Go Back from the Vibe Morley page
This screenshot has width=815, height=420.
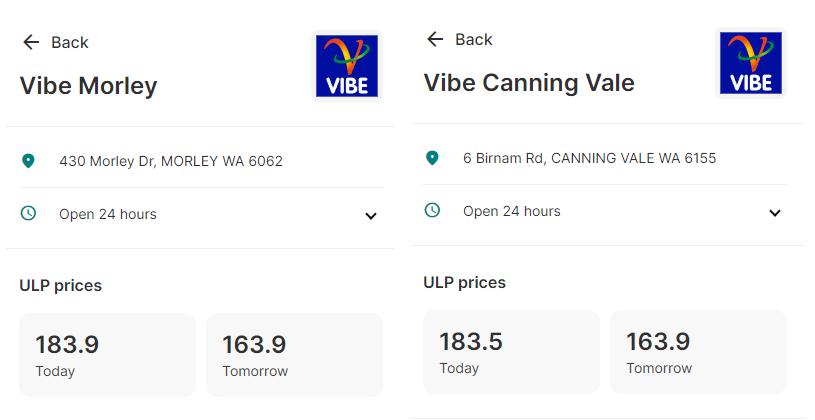coord(56,42)
